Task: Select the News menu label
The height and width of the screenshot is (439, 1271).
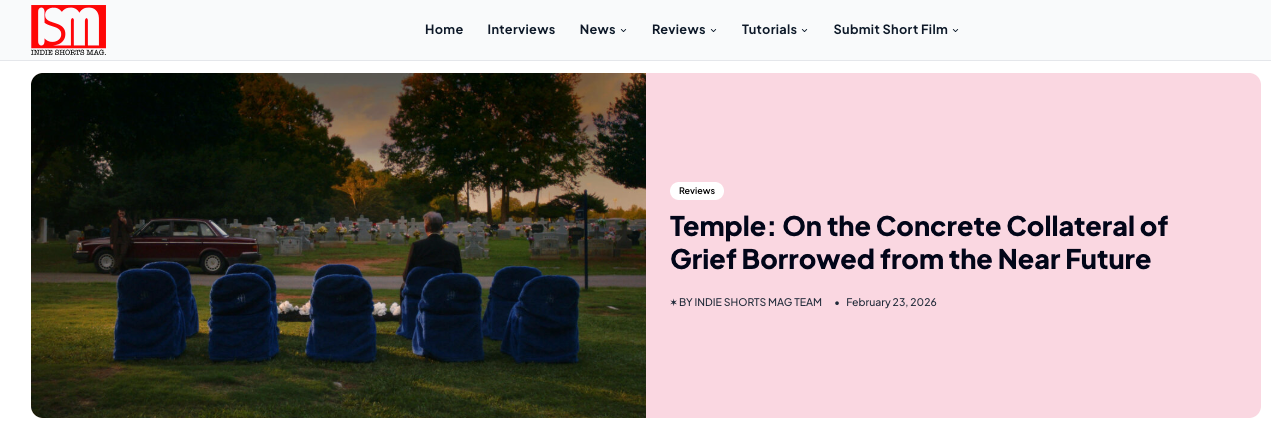Action: click(597, 29)
